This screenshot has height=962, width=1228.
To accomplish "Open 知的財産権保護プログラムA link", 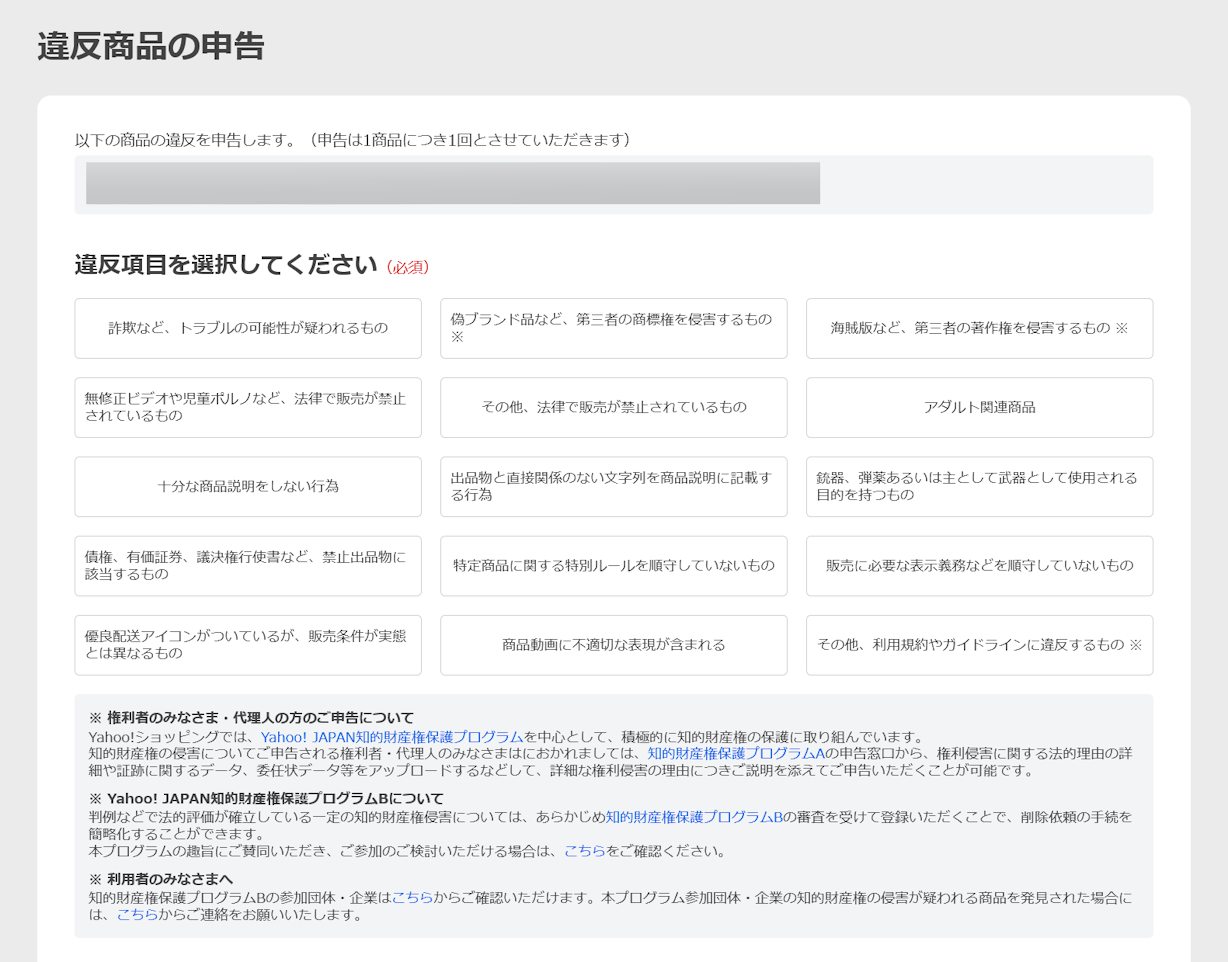I will (x=736, y=753).
